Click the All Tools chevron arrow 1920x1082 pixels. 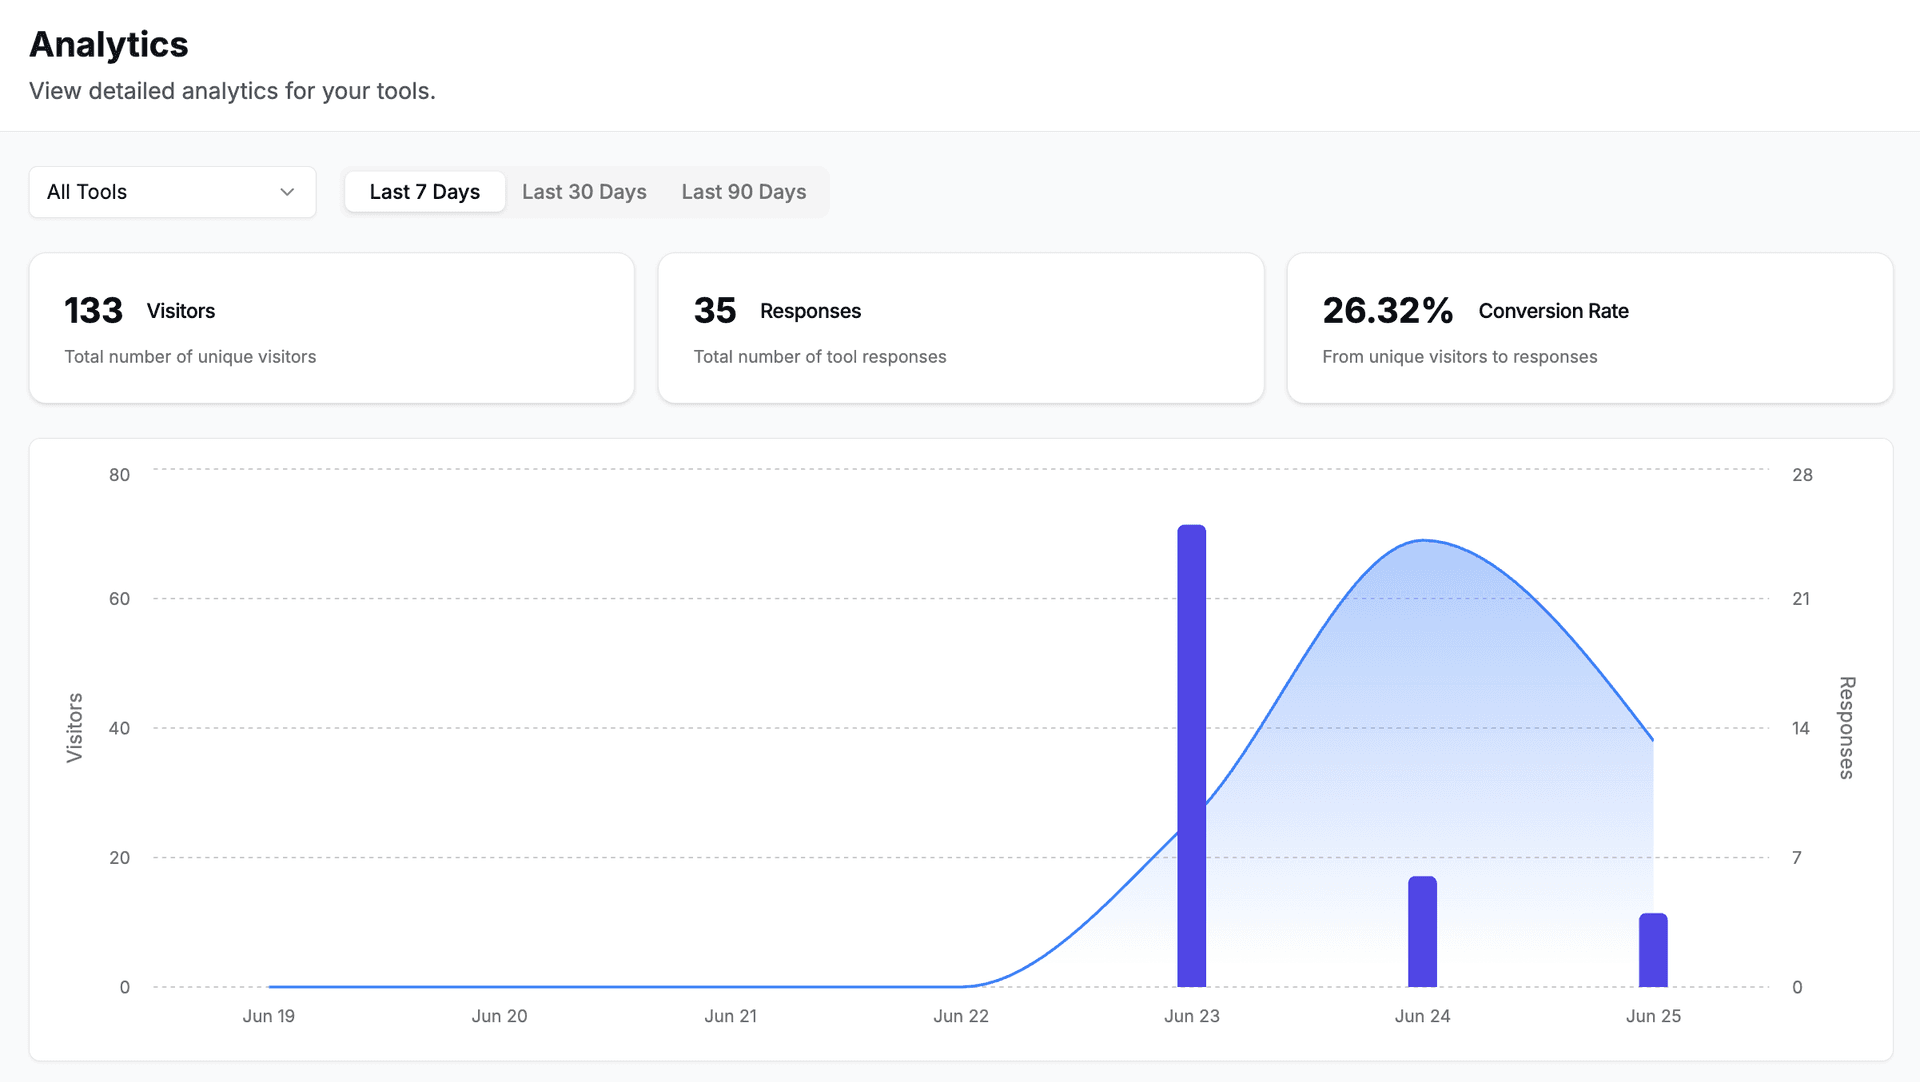point(287,192)
